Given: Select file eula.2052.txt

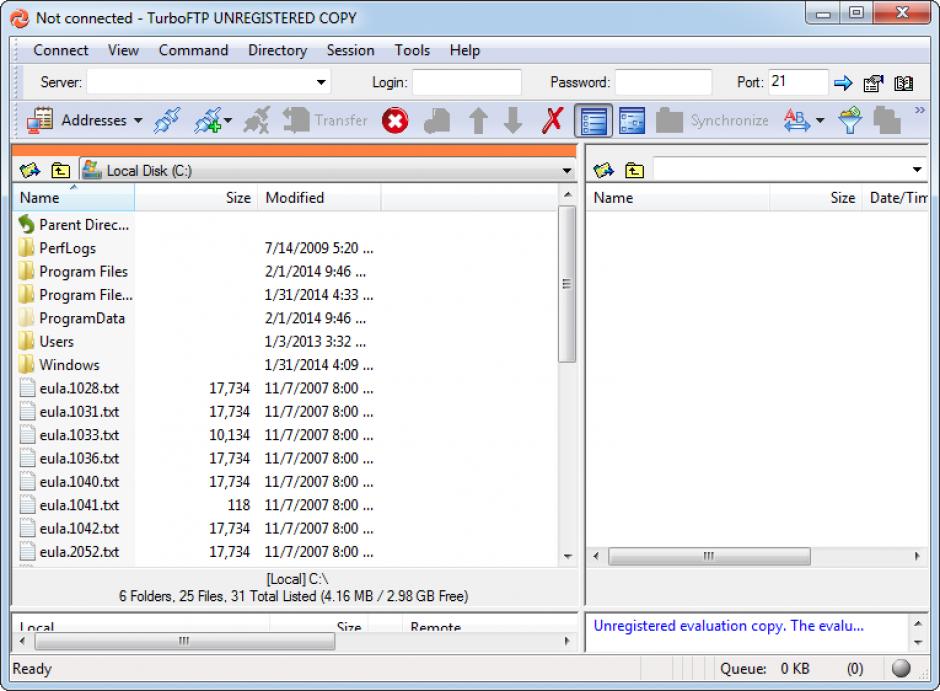Looking at the screenshot, I should pyautogui.click(x=70, y=552).
